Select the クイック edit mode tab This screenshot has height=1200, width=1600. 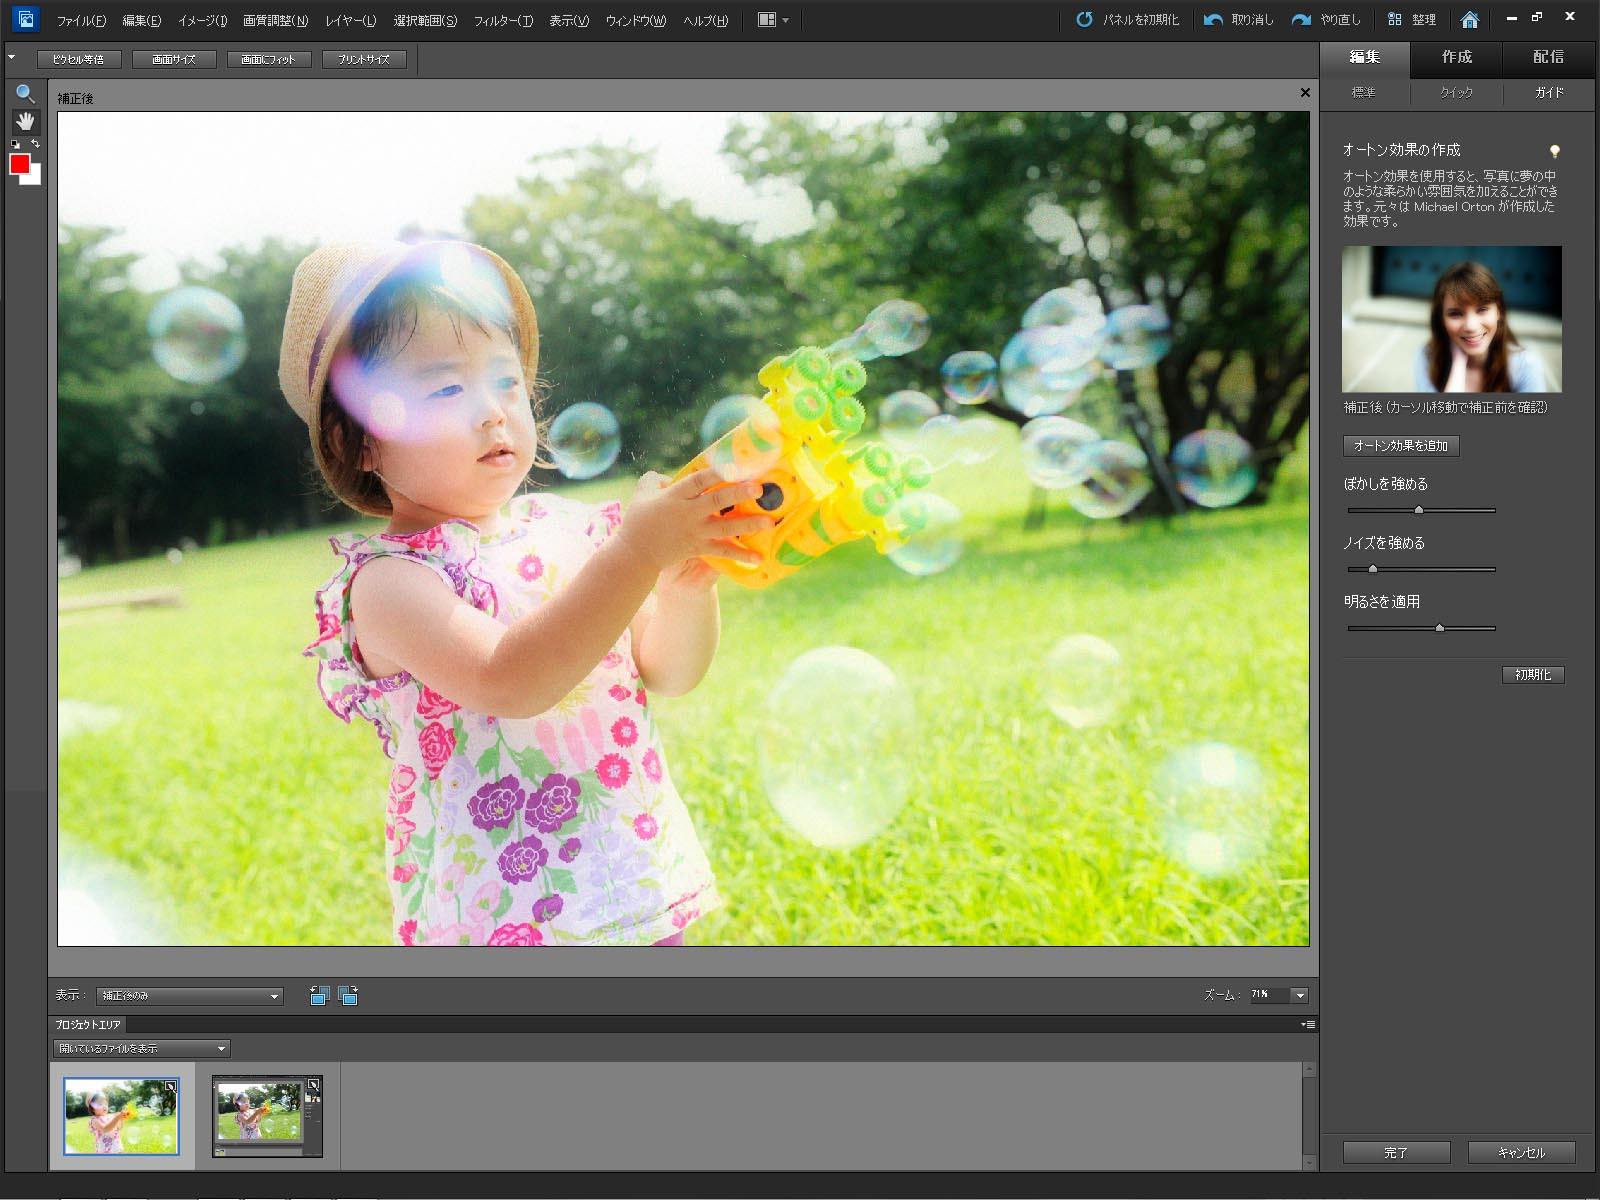point(1456,93)
